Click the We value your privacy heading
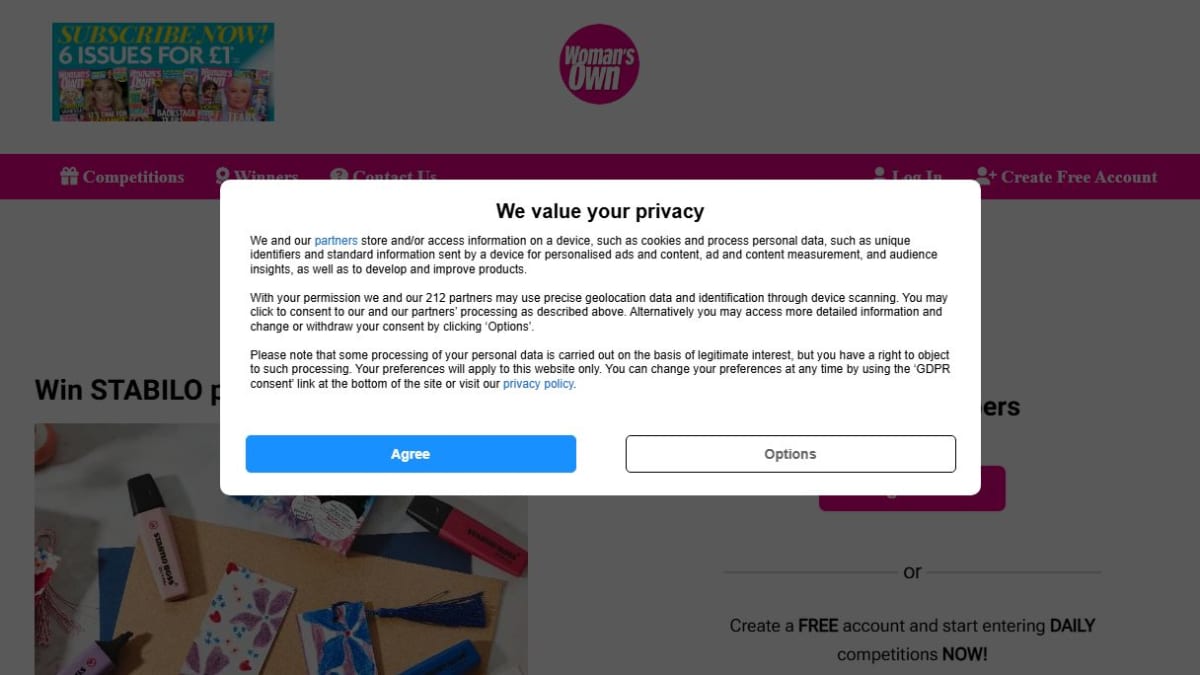1200x675 pixels. 600,211
